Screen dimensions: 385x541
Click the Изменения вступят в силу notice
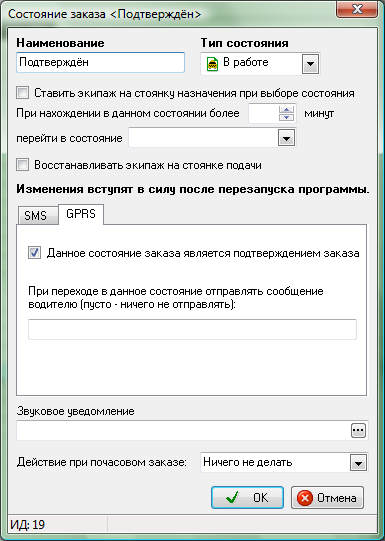click(x=193, y=189)
